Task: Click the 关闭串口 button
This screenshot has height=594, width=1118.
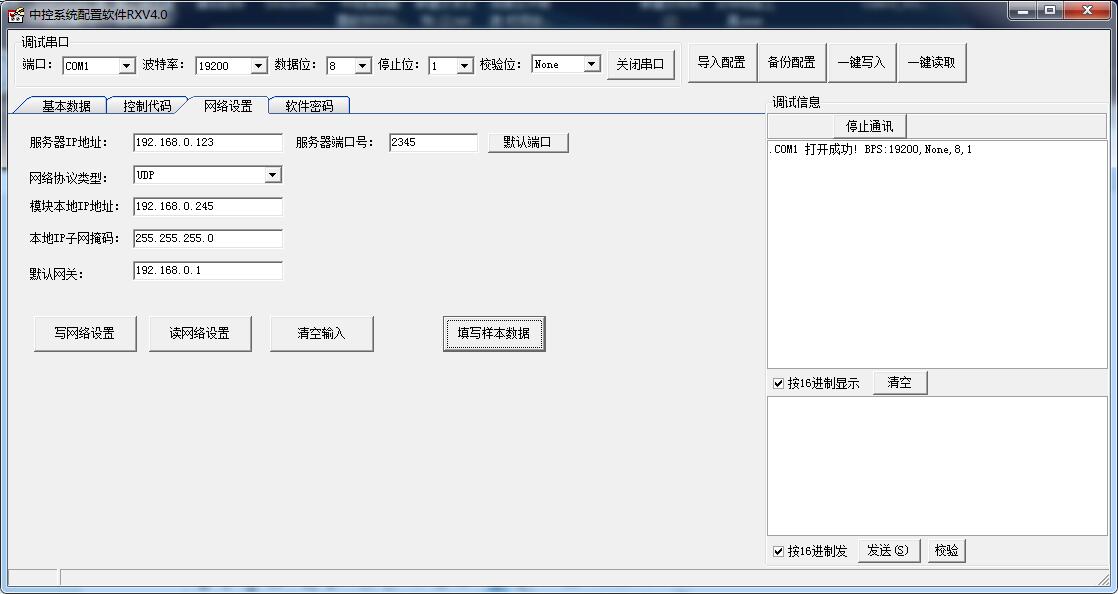Action: (640, 64)
